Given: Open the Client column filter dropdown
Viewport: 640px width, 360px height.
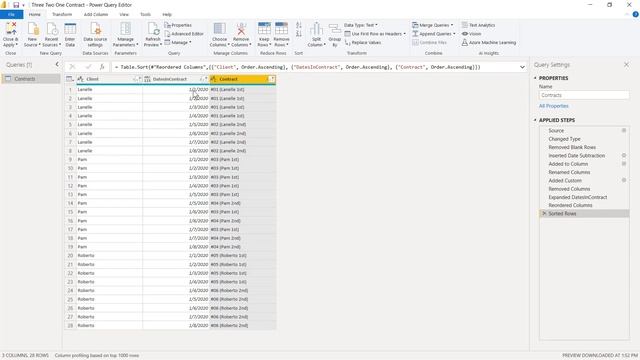Looking at the screenshot, I should pos(138,79).
